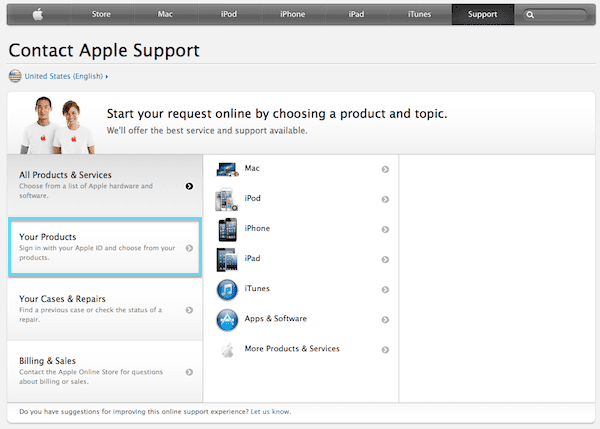Expand the Mac row arrow
600x429 pixels.
click(x=385, y=169)
